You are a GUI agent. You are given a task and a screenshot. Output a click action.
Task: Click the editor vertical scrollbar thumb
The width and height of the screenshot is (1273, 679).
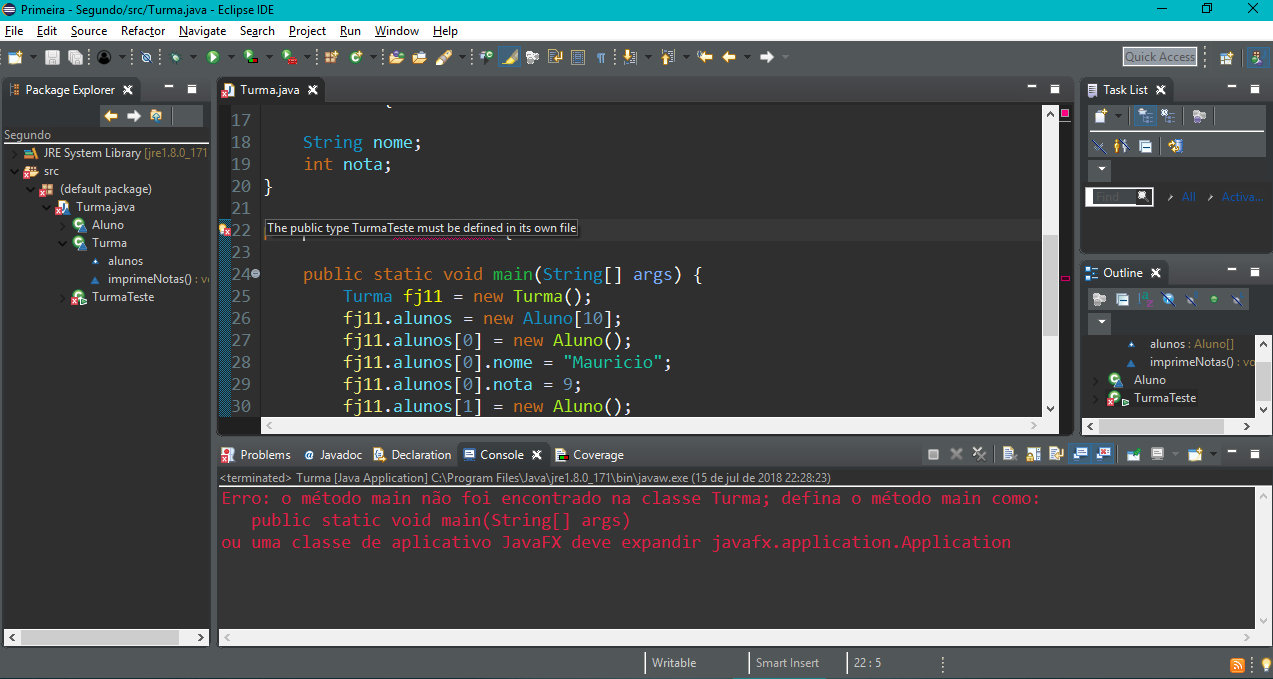[1049, 285]
